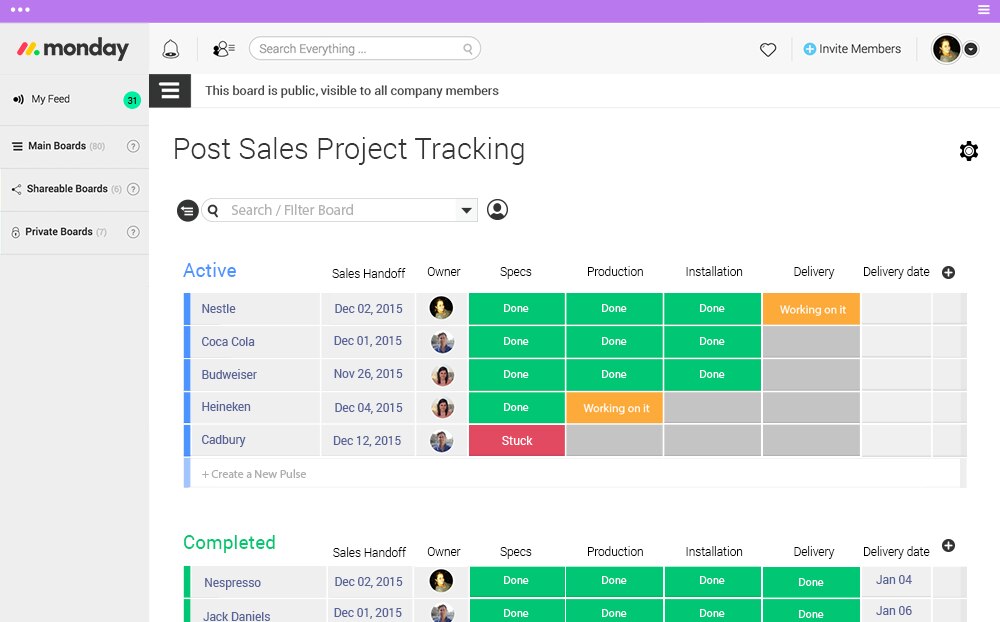Click the Private Boards help question mark

(133, 232)
